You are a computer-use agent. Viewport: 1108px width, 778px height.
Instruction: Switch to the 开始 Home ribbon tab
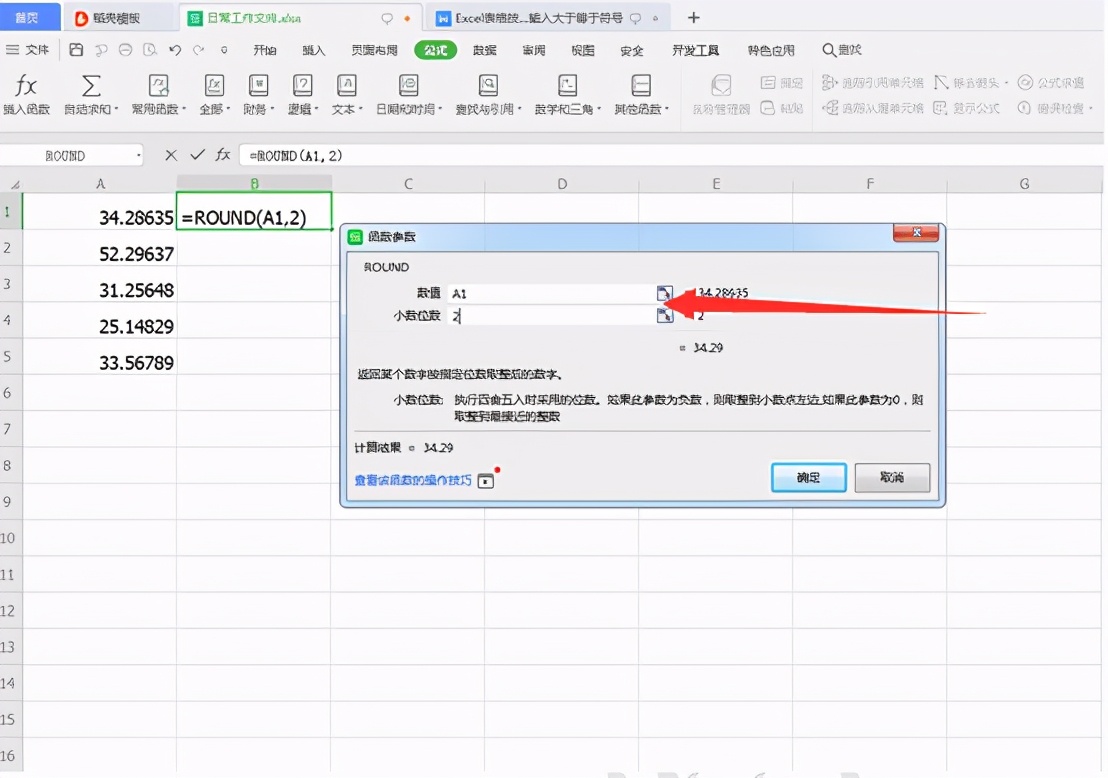pyautogui.click(x=265, y=50)
